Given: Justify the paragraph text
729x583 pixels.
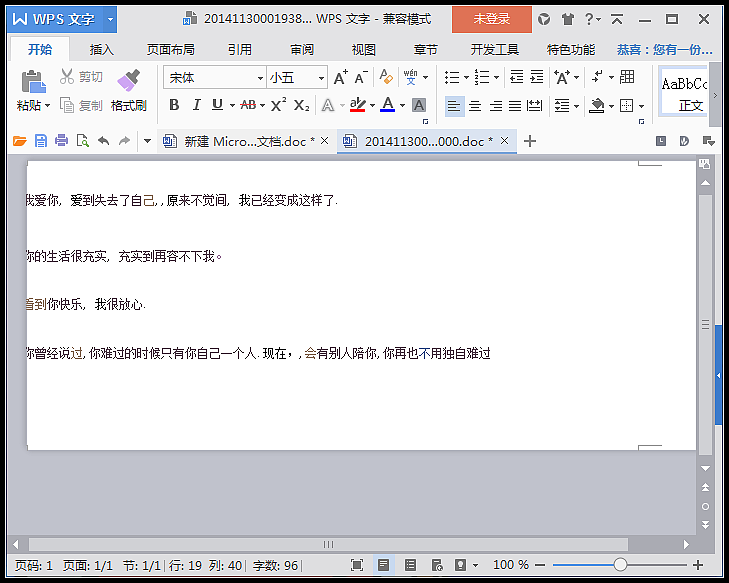Looking at the screenshot, I should [515, 106].
